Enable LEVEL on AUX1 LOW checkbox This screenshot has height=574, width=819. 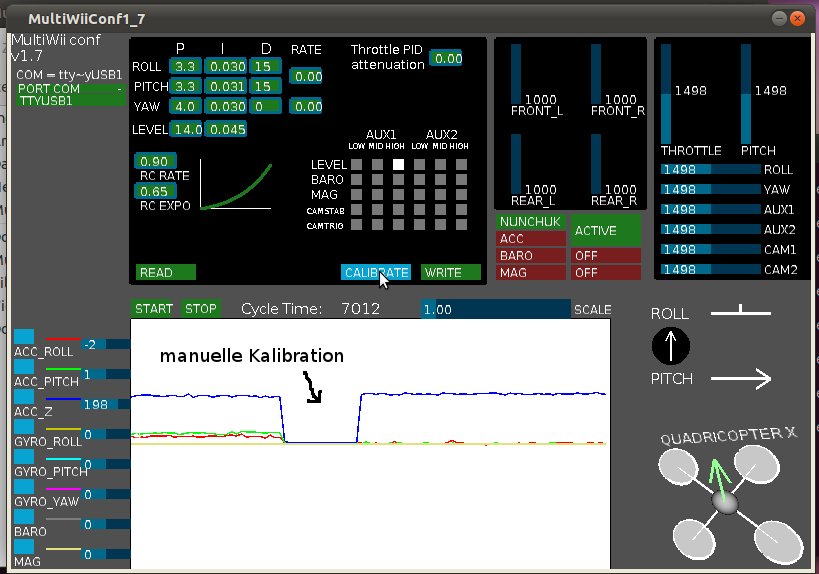pos(355,165)
